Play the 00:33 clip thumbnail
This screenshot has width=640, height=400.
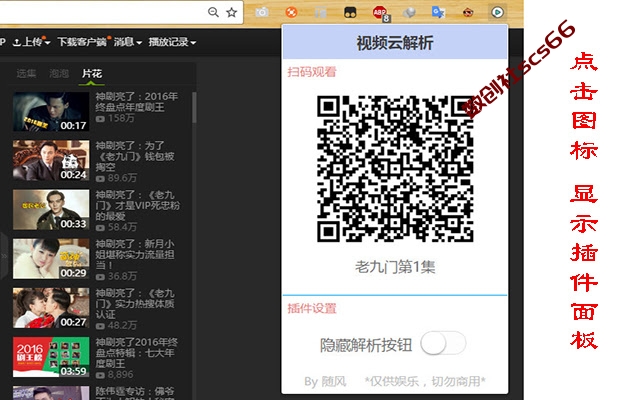pos(51,209)
